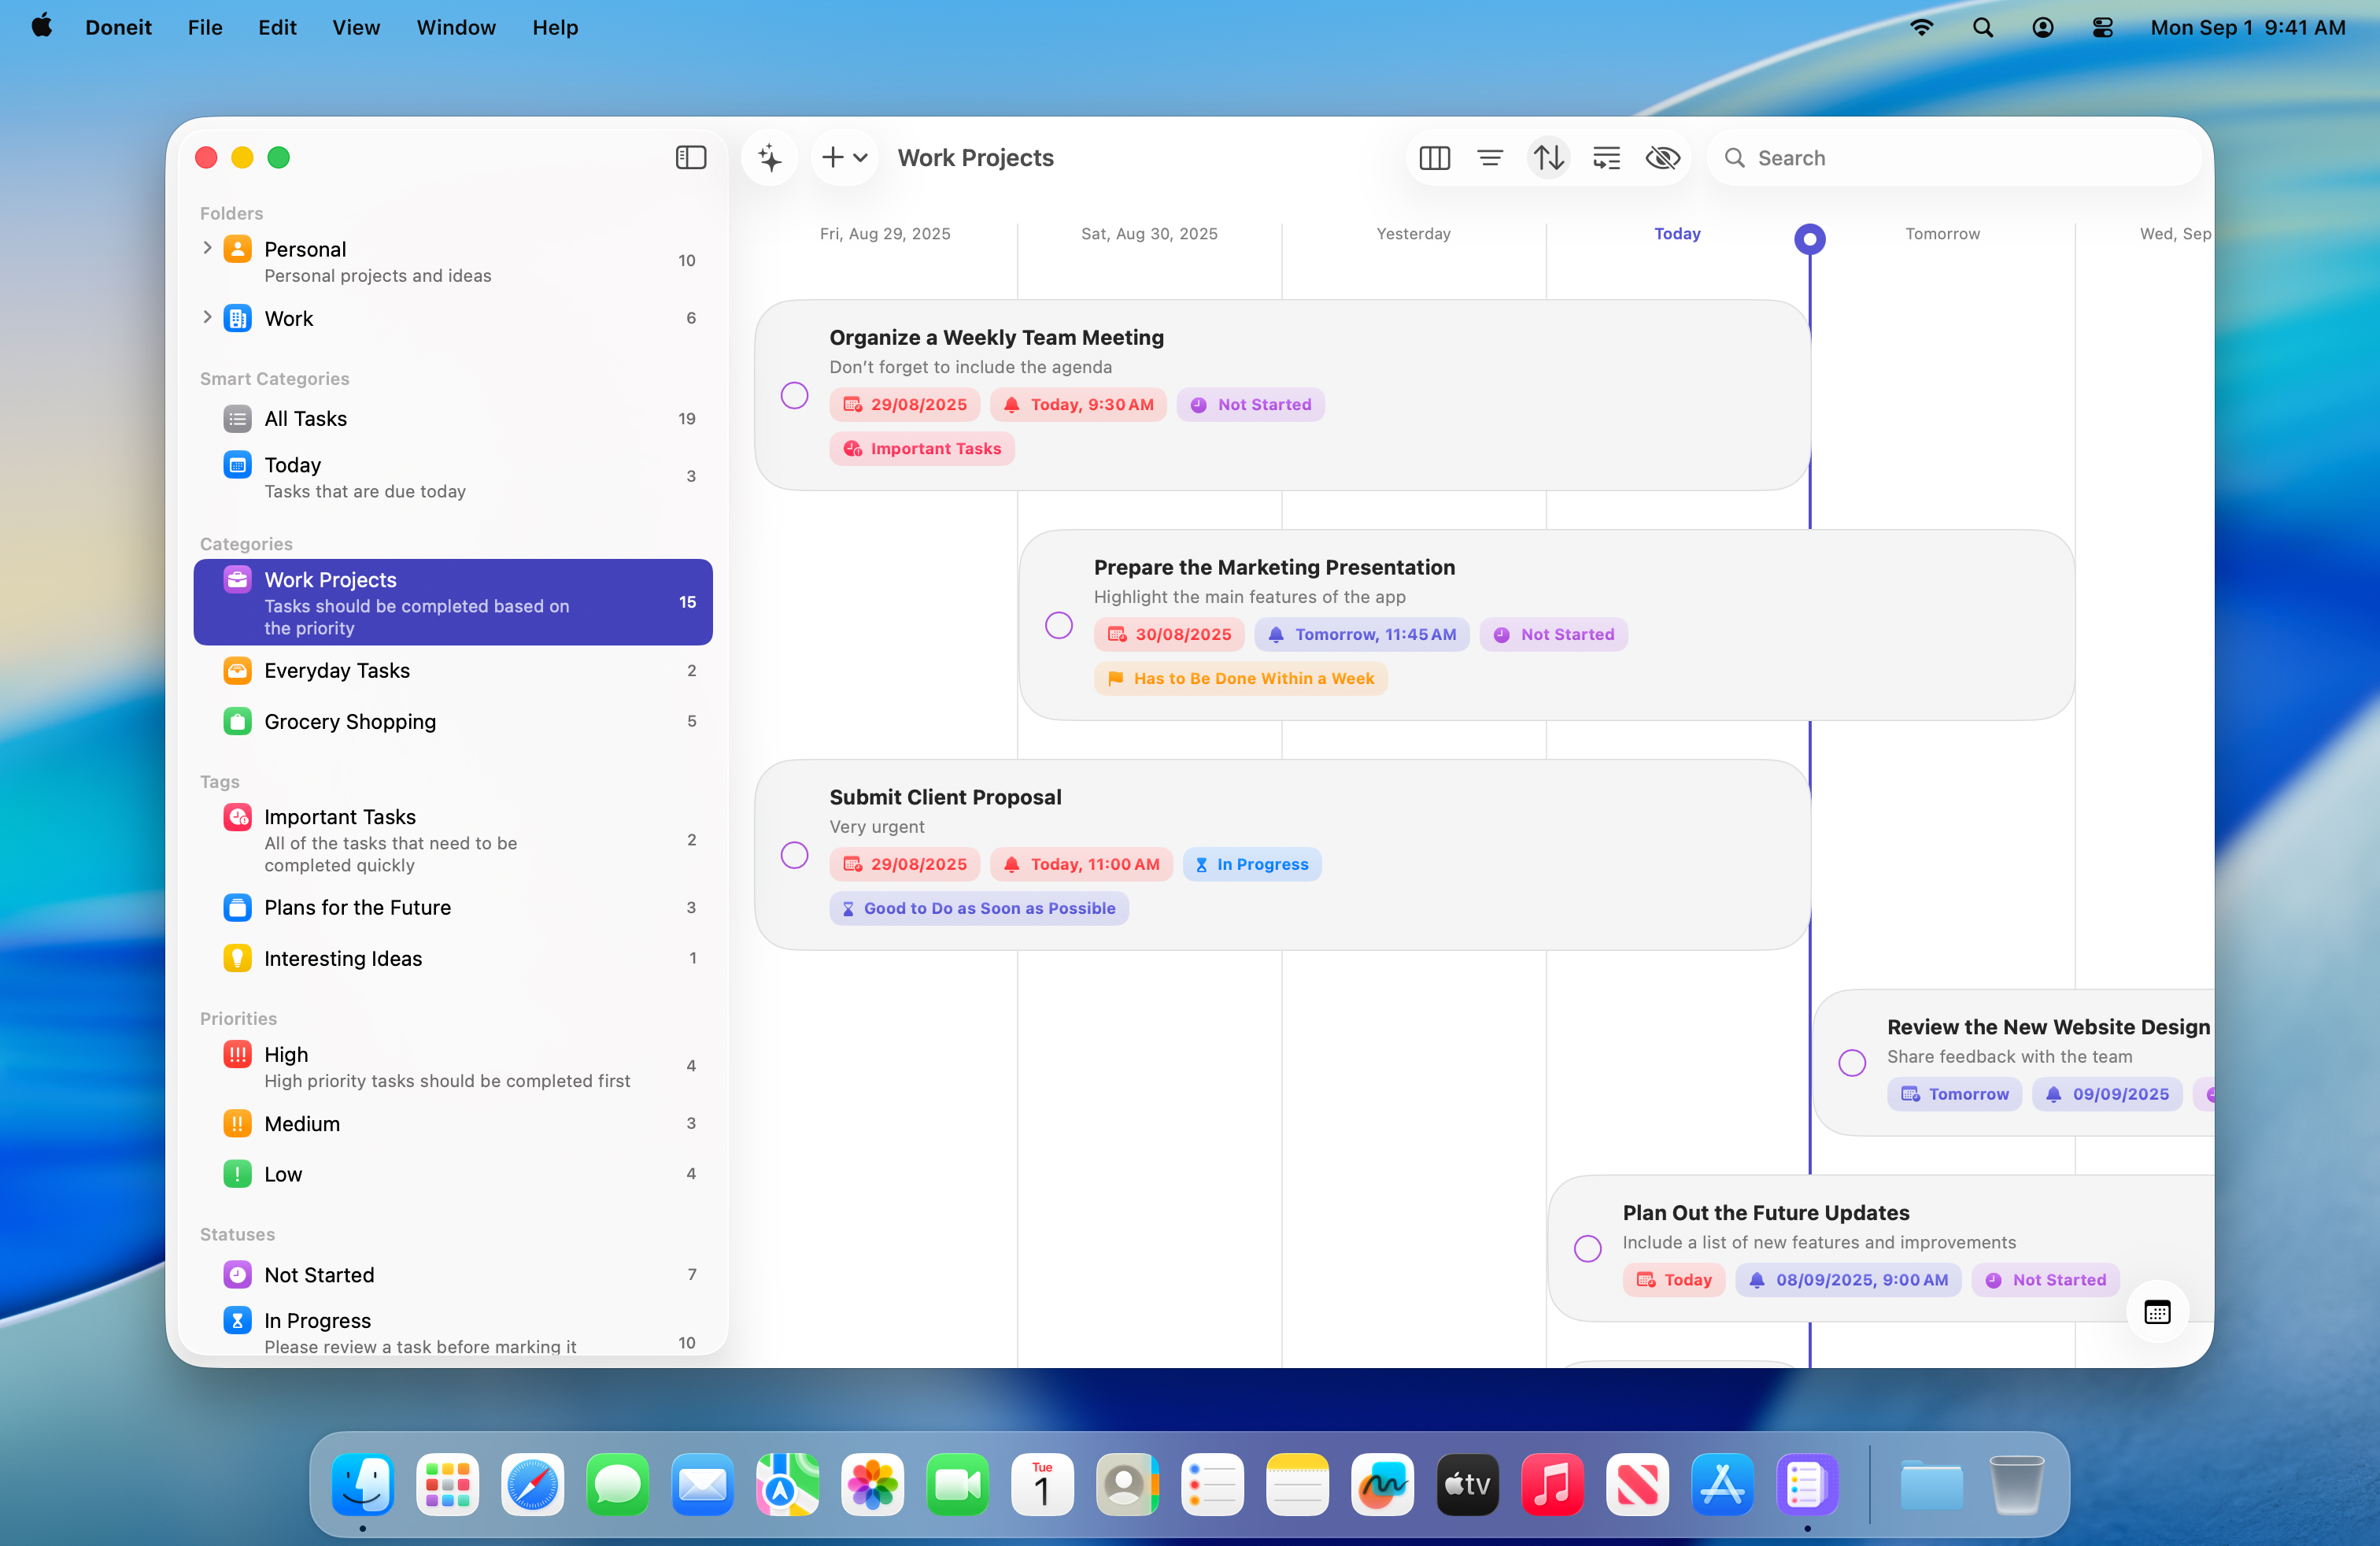Viewport: 2380px width, 1546px height.
Task: Select the Grocery Shopping category
Action: point(350,721)
